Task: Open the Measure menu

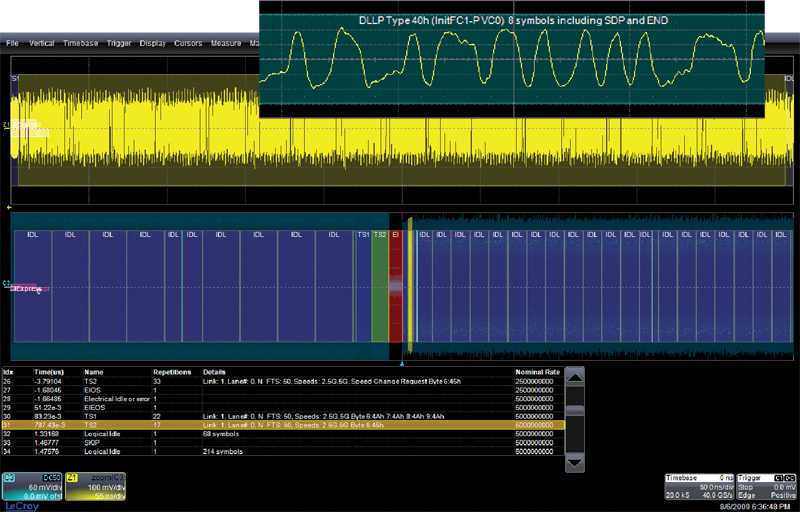Action: tap(227, 44)
